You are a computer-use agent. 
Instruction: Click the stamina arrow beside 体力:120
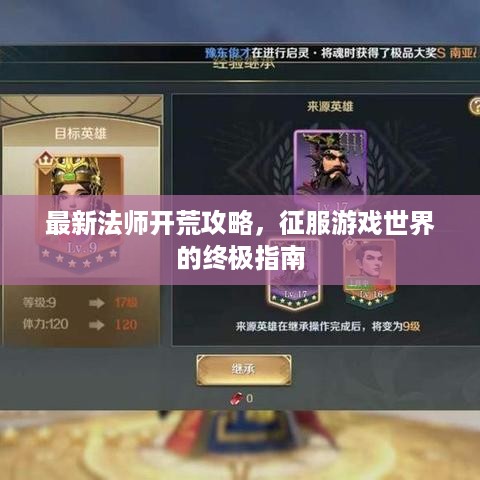(97, 325)
